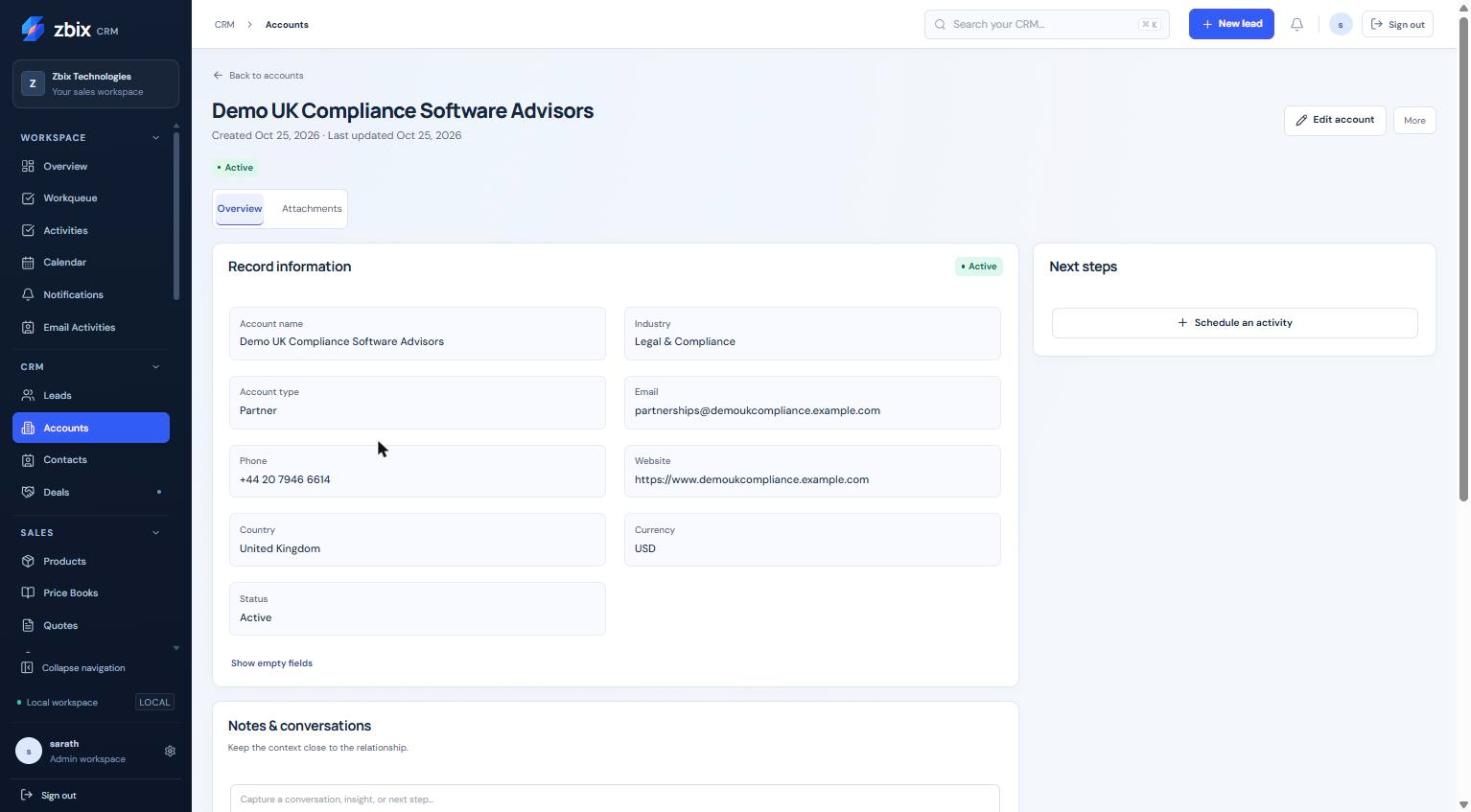1471x812 pixels.
Task: Click the New lead button
Action: pyautogui.click(x=1231, y=24)
